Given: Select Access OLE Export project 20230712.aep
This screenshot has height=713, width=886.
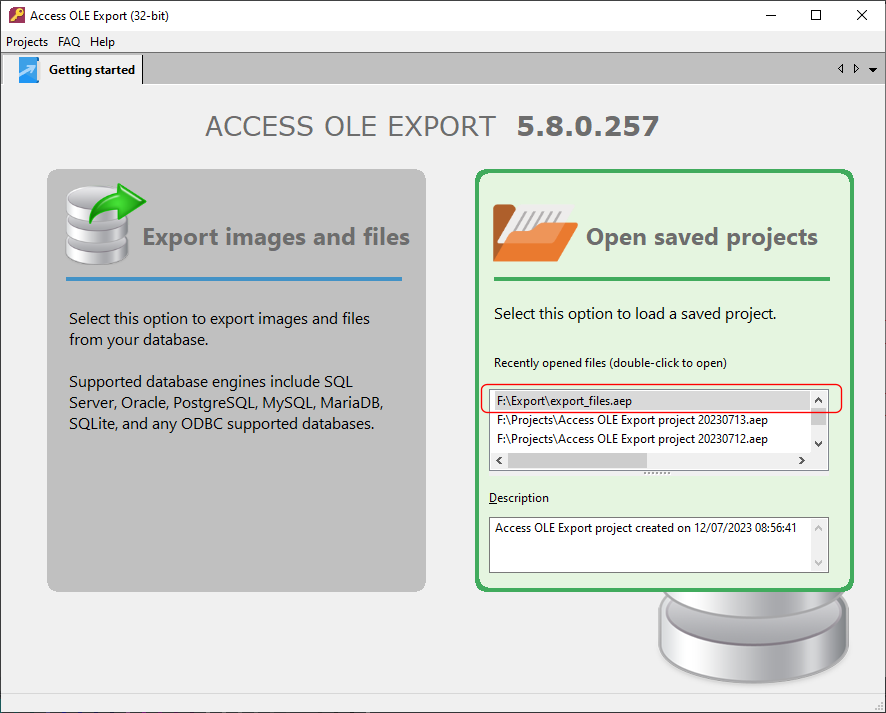Looking at the screenshot, I should pyautogui.click(x=632, y=439).
